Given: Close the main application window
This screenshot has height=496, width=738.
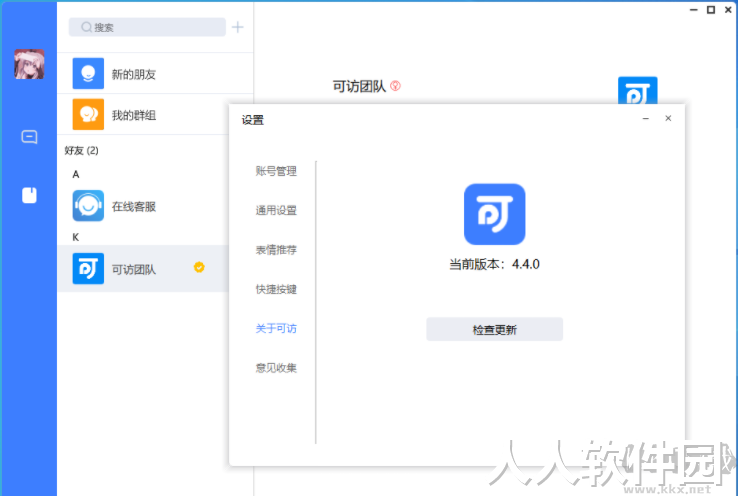Looking at the screenshot, I should click(728, 9).
